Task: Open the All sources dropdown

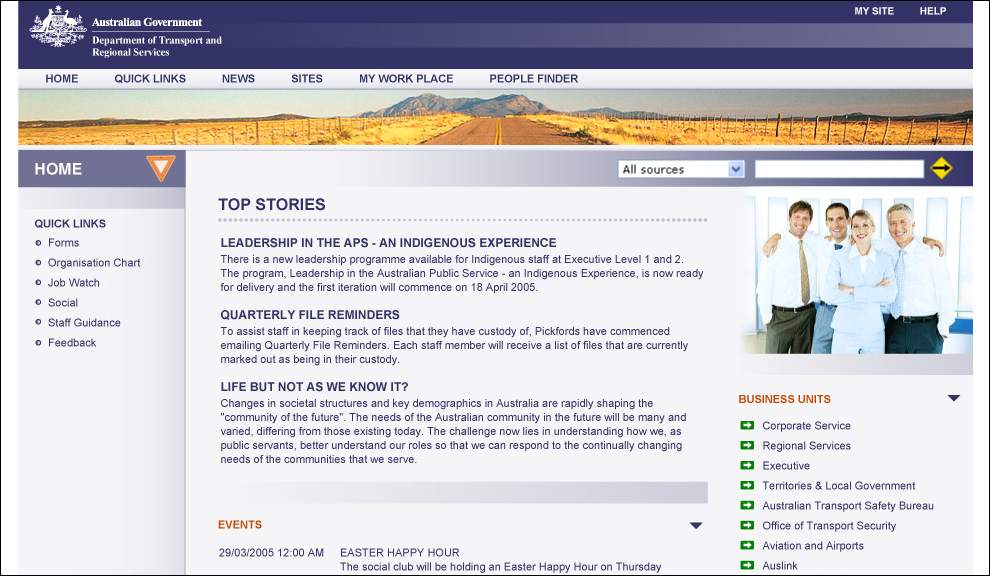Action: (x=681, y=169)
